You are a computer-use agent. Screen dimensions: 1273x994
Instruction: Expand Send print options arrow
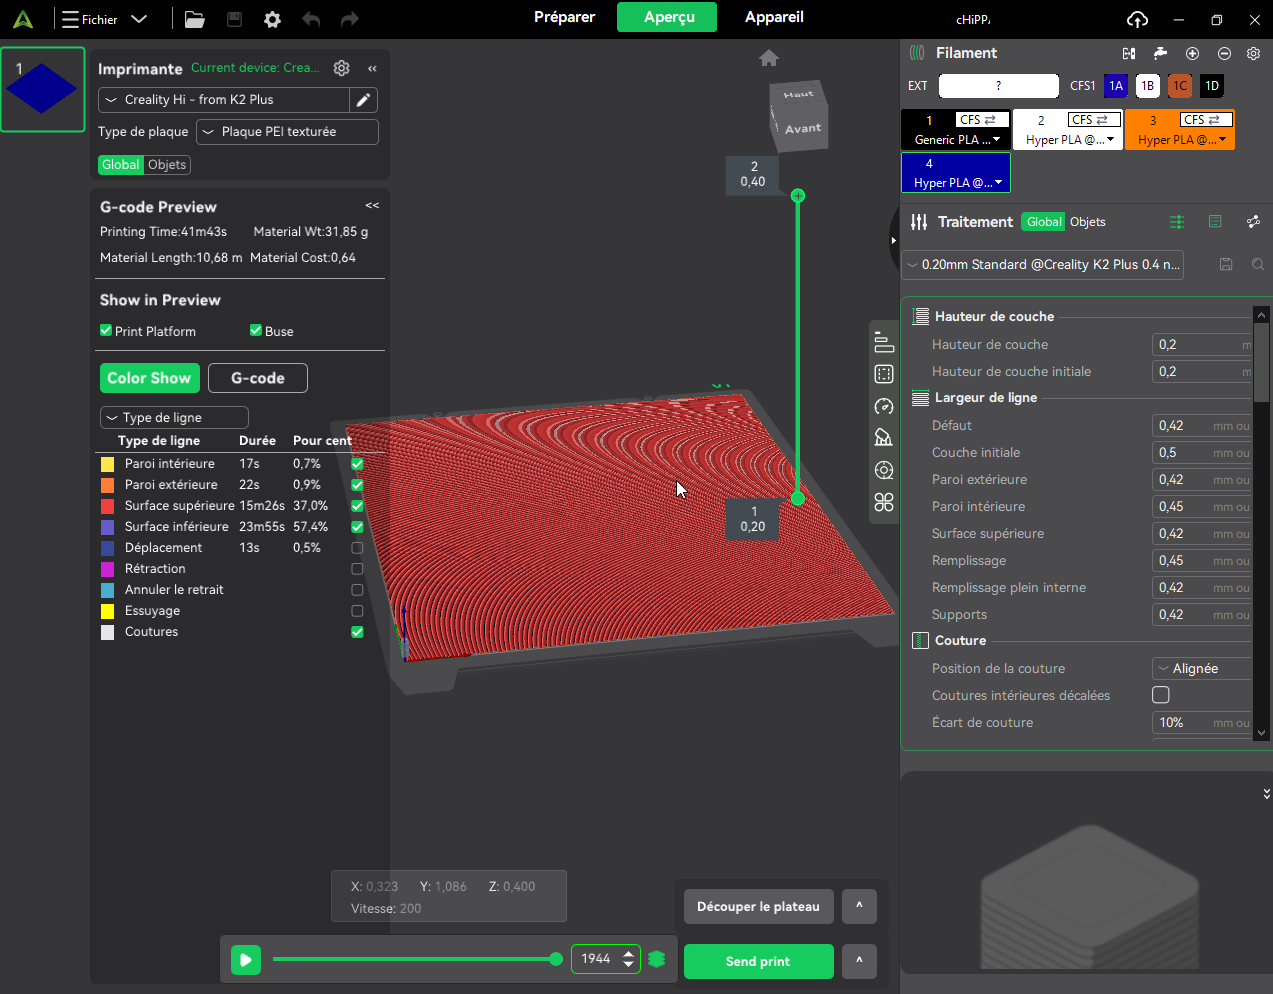[x=859, y=961]
